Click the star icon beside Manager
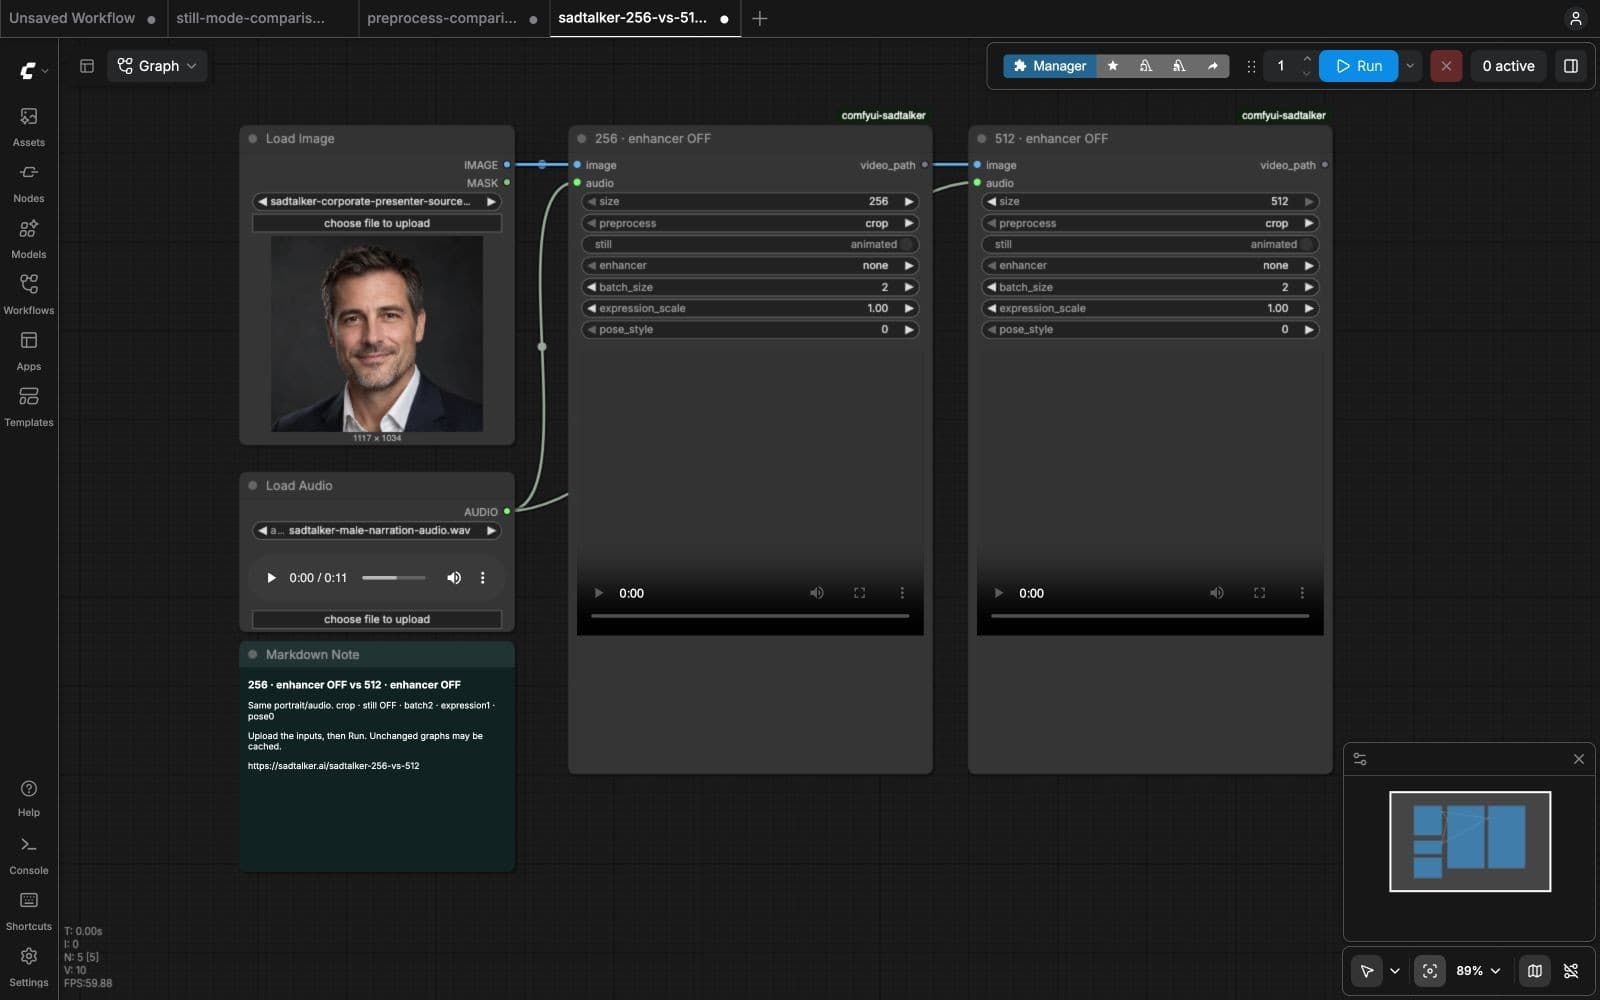The height and width of the screenshot is (1000, 1600). point(1112,66)
